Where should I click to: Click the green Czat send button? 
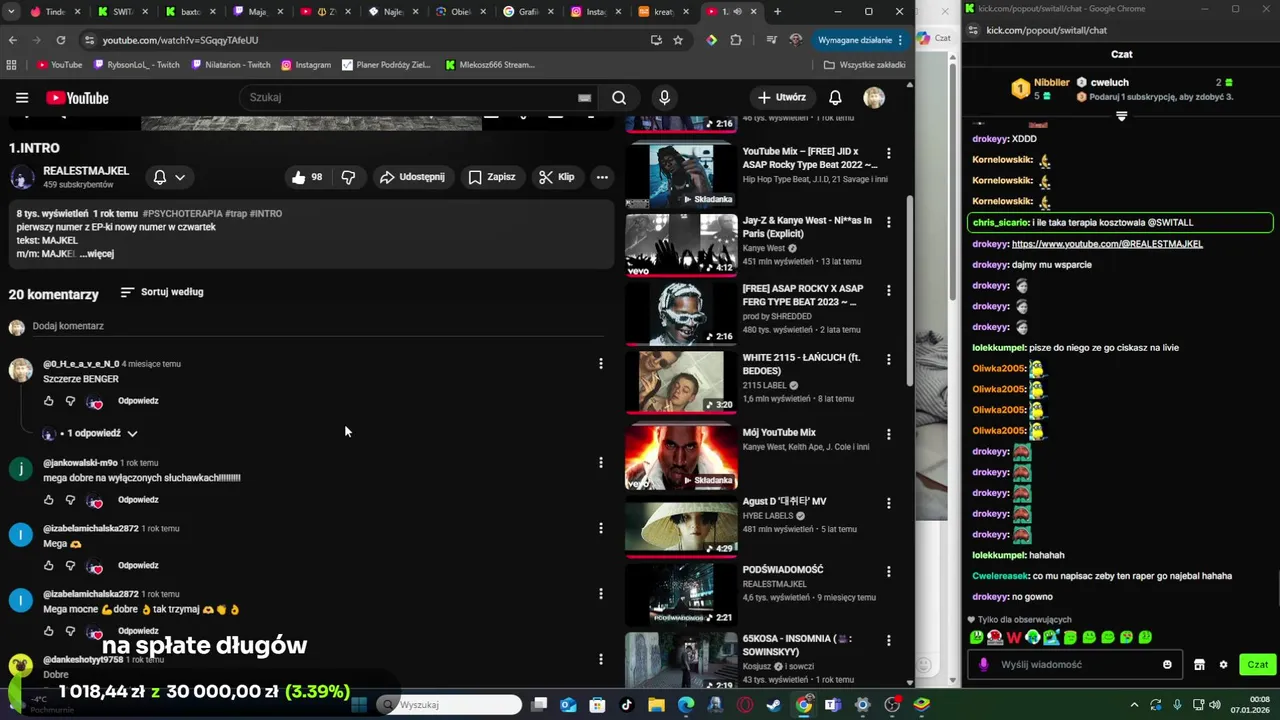pyautogui.click(x=1257, y=664)
